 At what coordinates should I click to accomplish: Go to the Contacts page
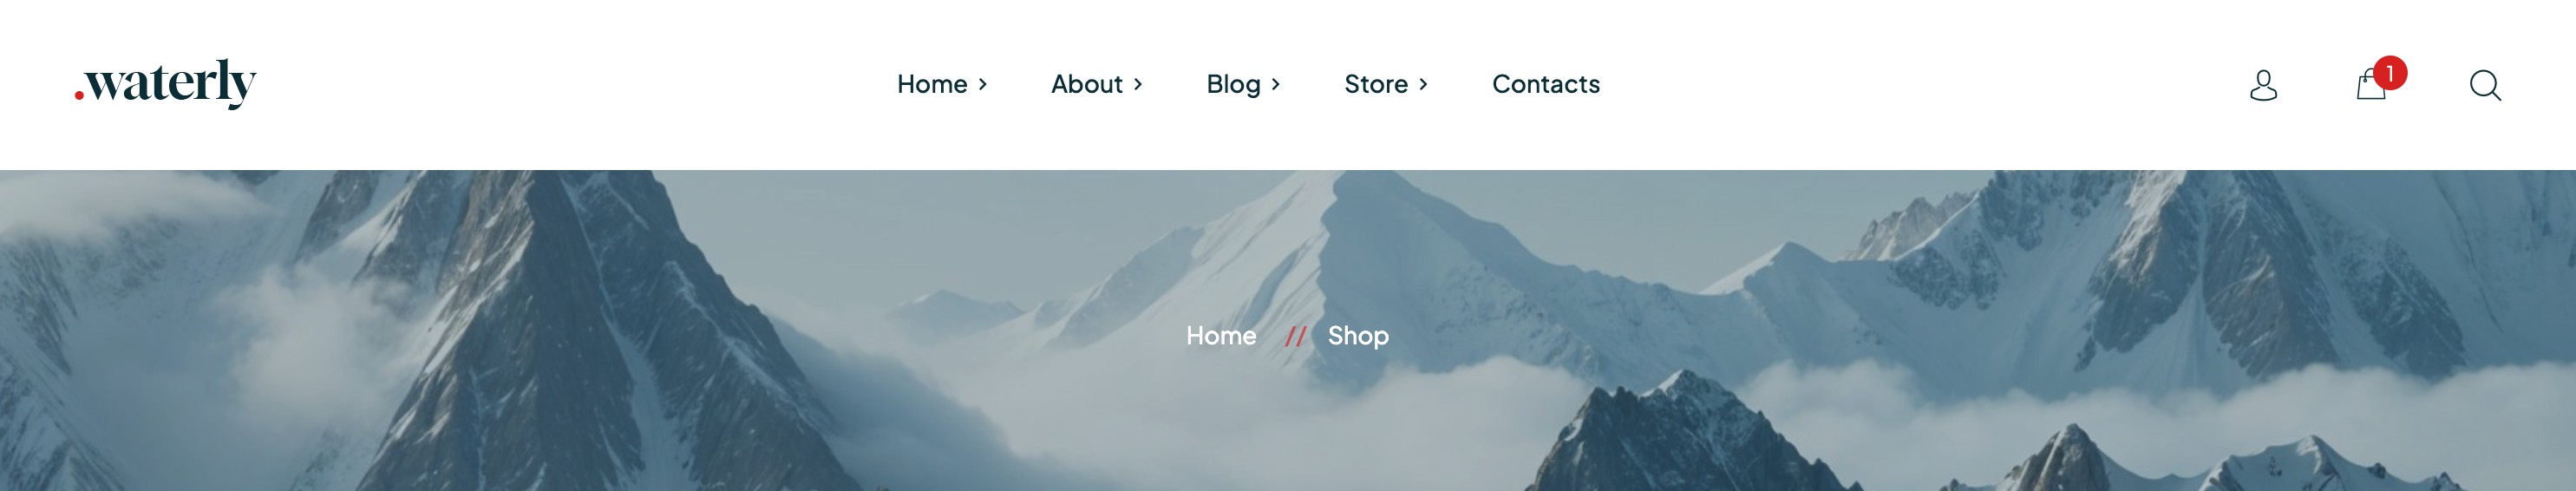click(x=1546, y=84)
